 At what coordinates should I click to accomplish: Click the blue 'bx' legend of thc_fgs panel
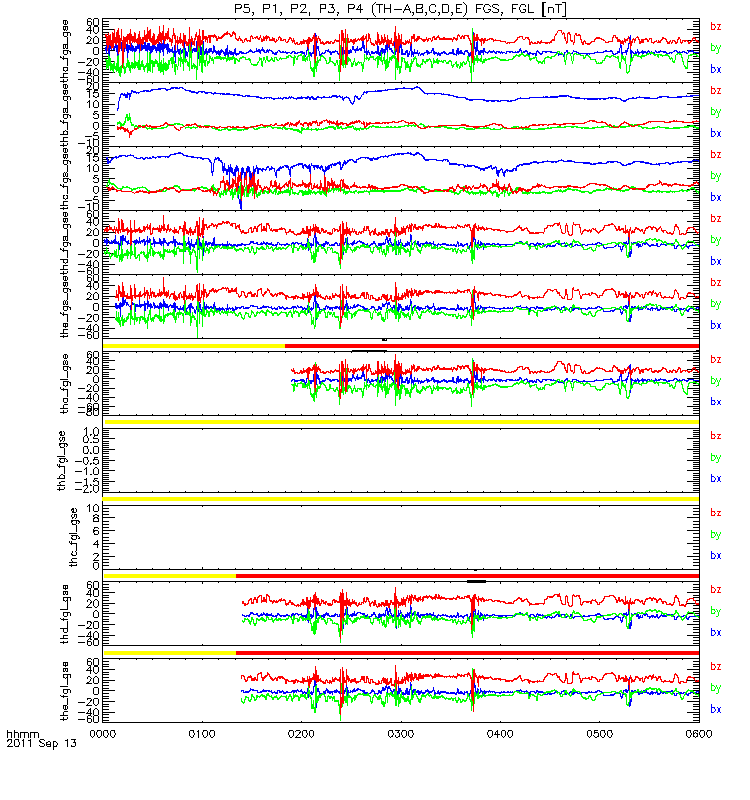click(x=716, y=197)
